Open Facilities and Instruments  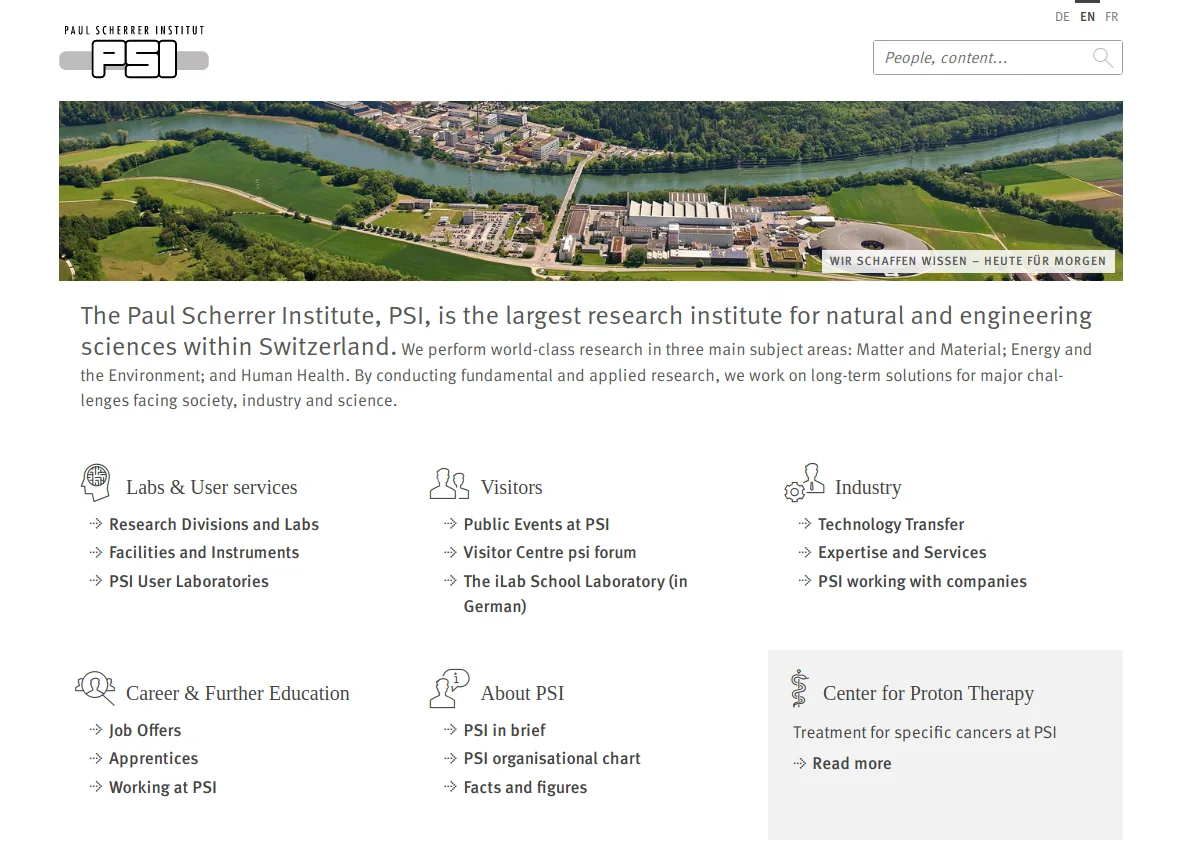[204, 553]
